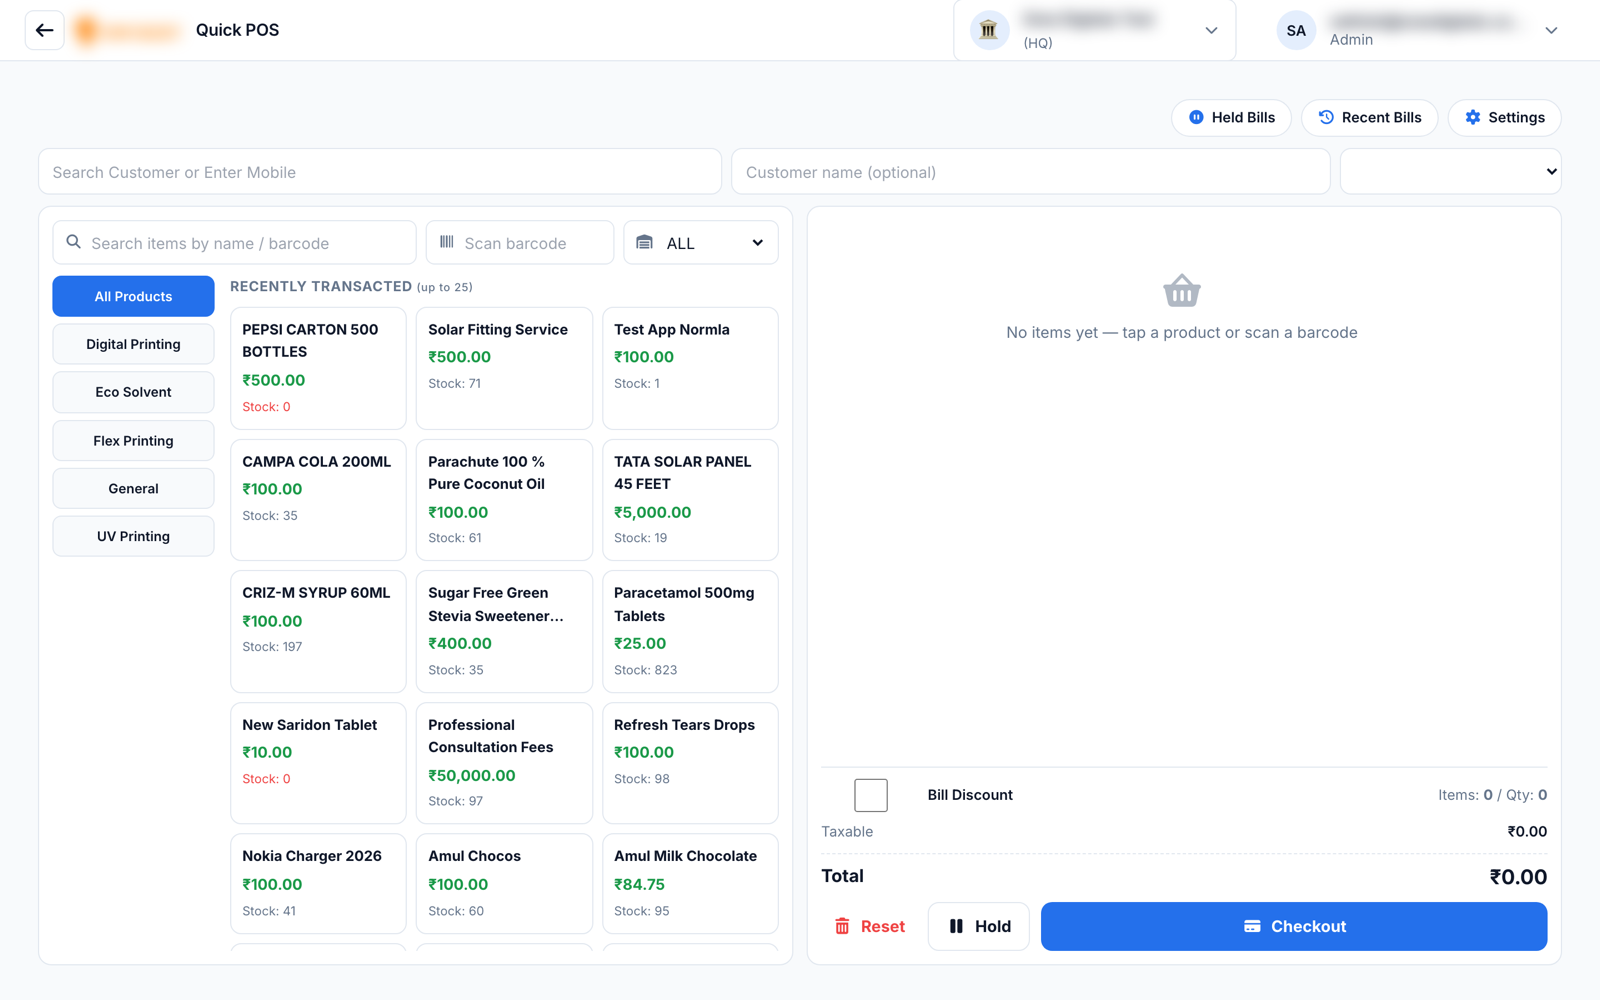The width and height of the screenshot is (1600, 1000).
Task: Select Refresh Tears Drops product
Action: tap(690, 763)
